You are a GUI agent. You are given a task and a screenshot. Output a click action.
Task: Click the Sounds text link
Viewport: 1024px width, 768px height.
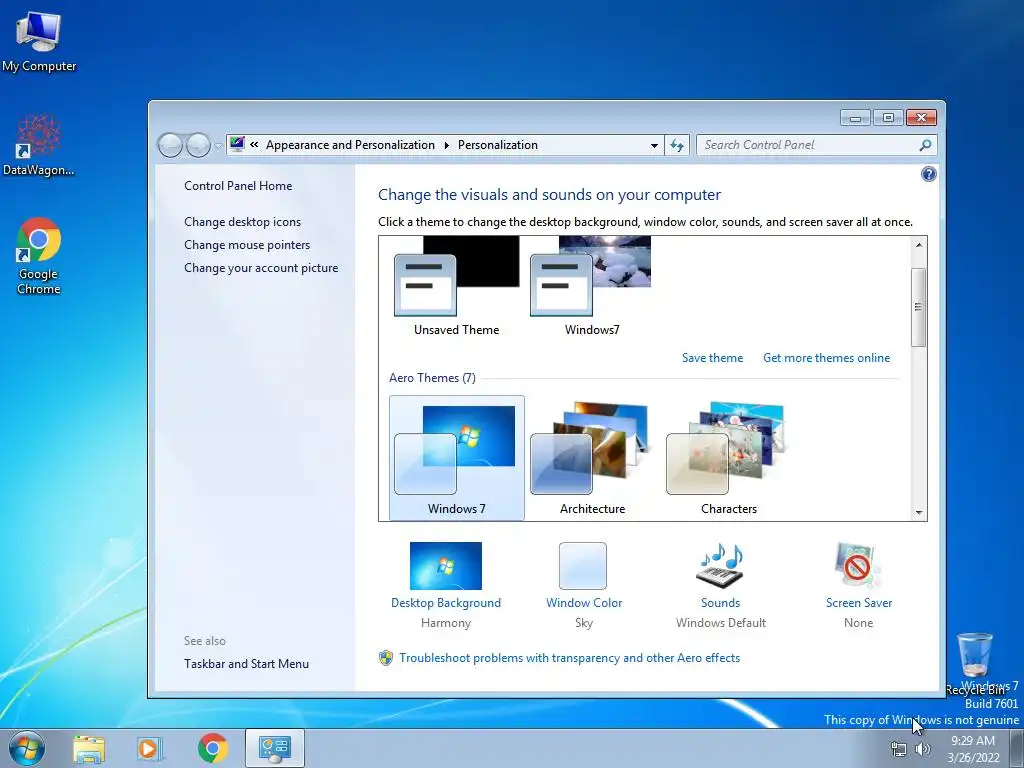point(720,603)
